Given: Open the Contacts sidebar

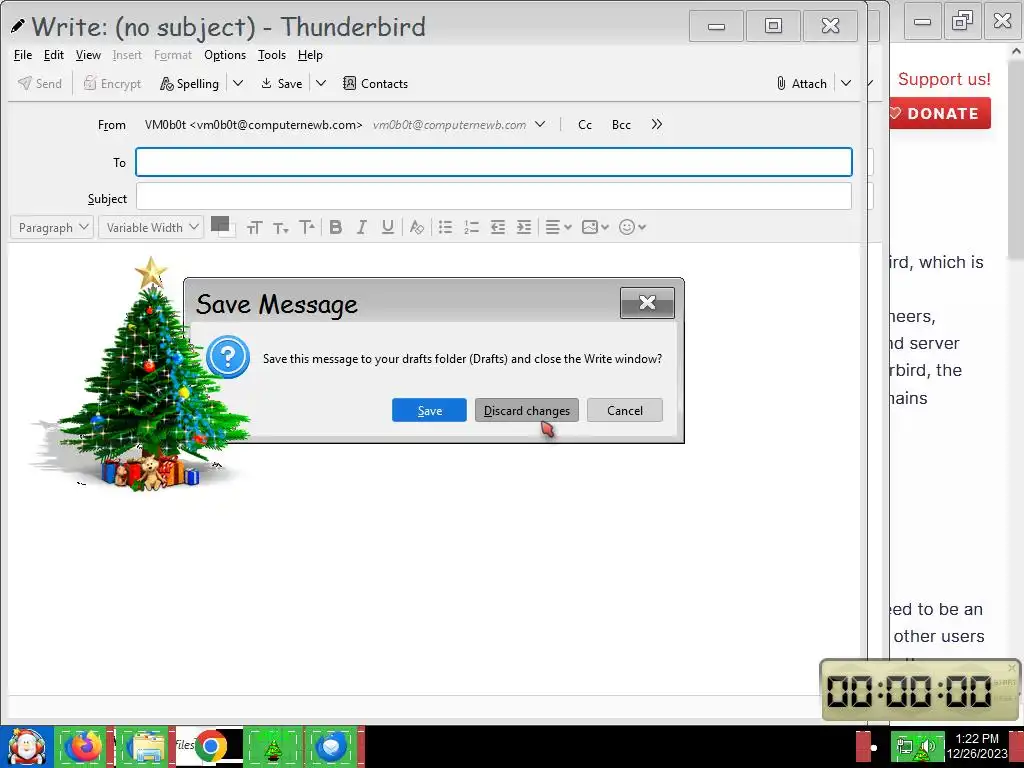Looking at the screenshot, I should [x=376, y=84].
